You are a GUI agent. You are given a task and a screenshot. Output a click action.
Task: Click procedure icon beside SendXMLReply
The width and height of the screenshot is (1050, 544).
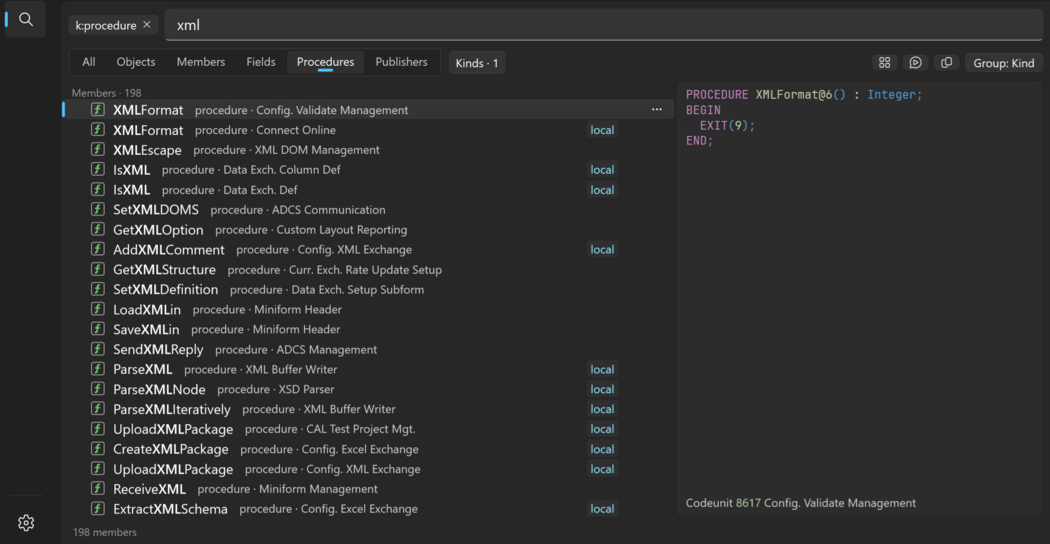pyautogui.click(x=98, y=349)
